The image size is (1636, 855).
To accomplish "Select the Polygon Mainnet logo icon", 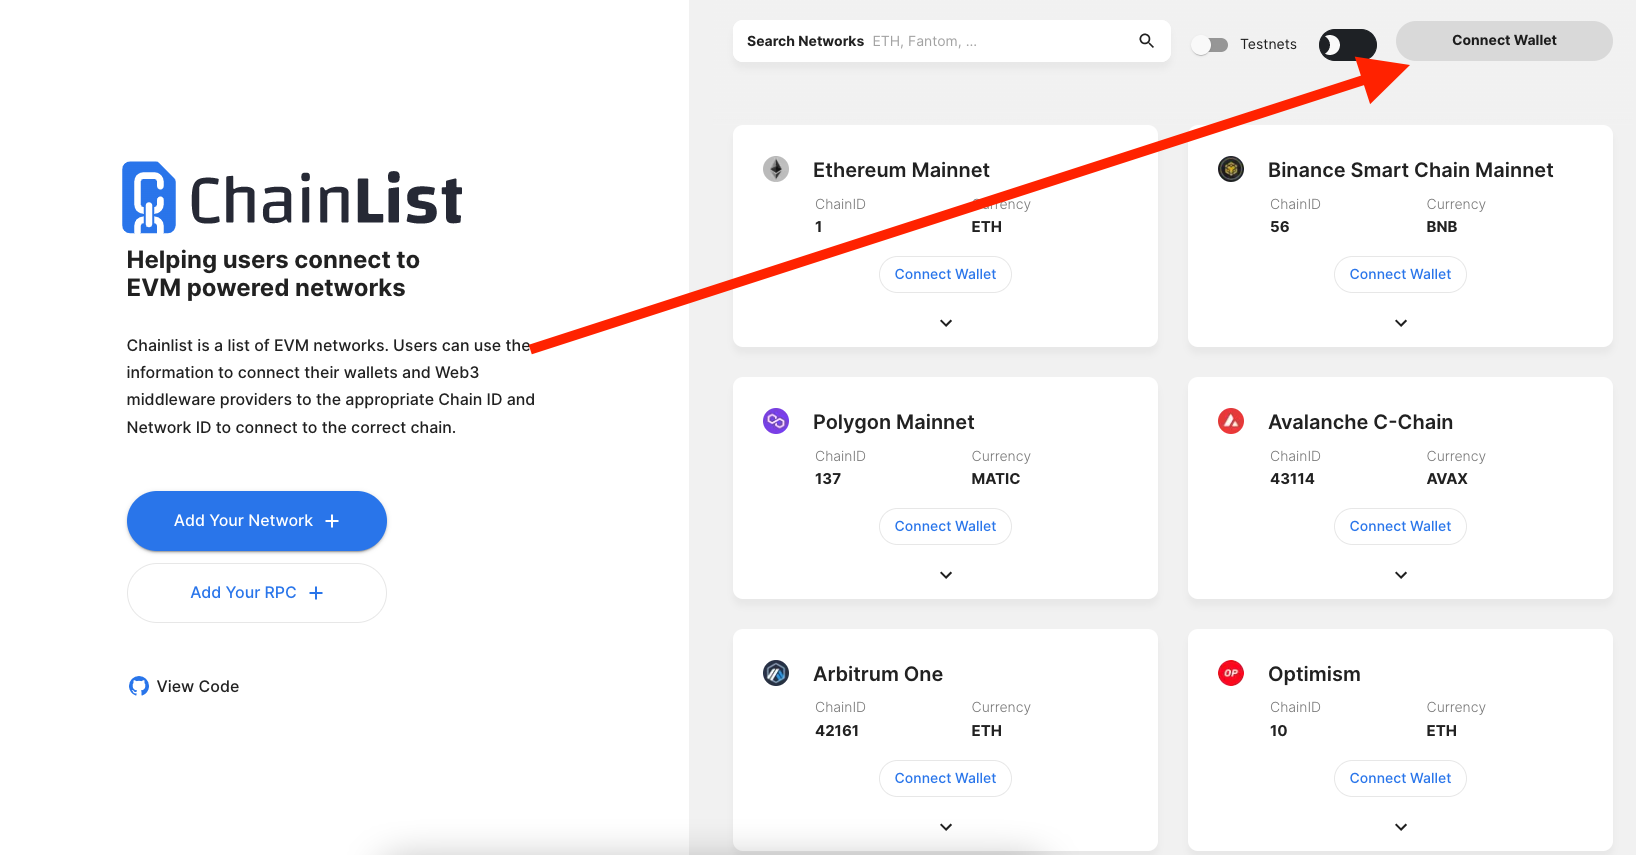I will click(x=775, y=421).
